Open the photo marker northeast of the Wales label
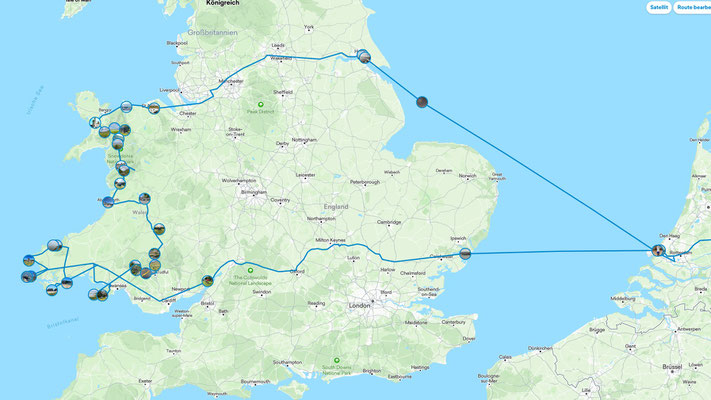This screenshot has width=711, height=400. click(144, 198)
